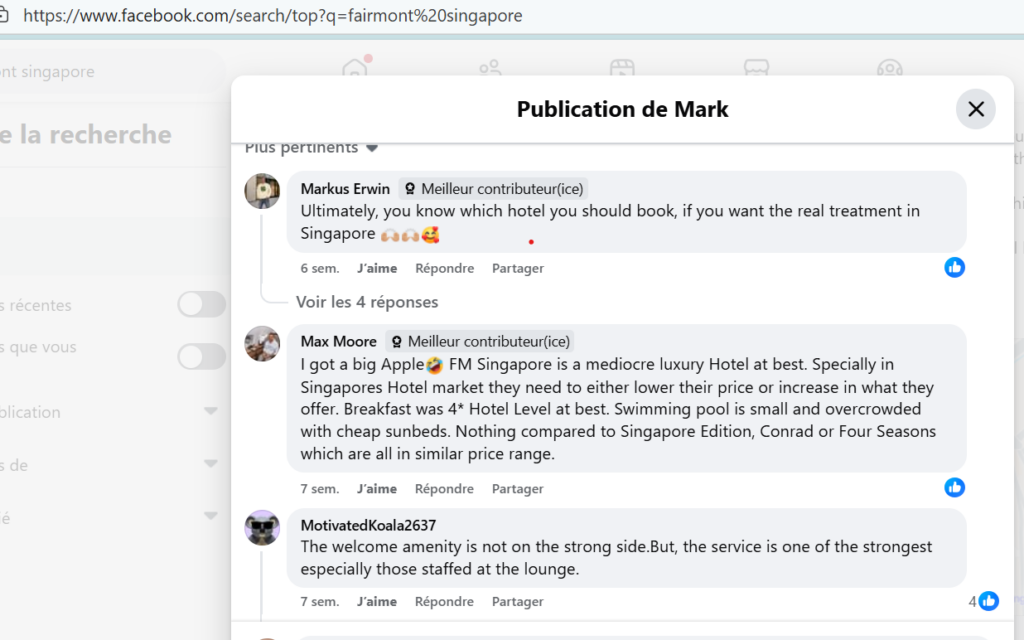Click the Meilleur contributeur badge beside Markus Erwin
This screenshot has width=1024, height=640.
point(493,188)
